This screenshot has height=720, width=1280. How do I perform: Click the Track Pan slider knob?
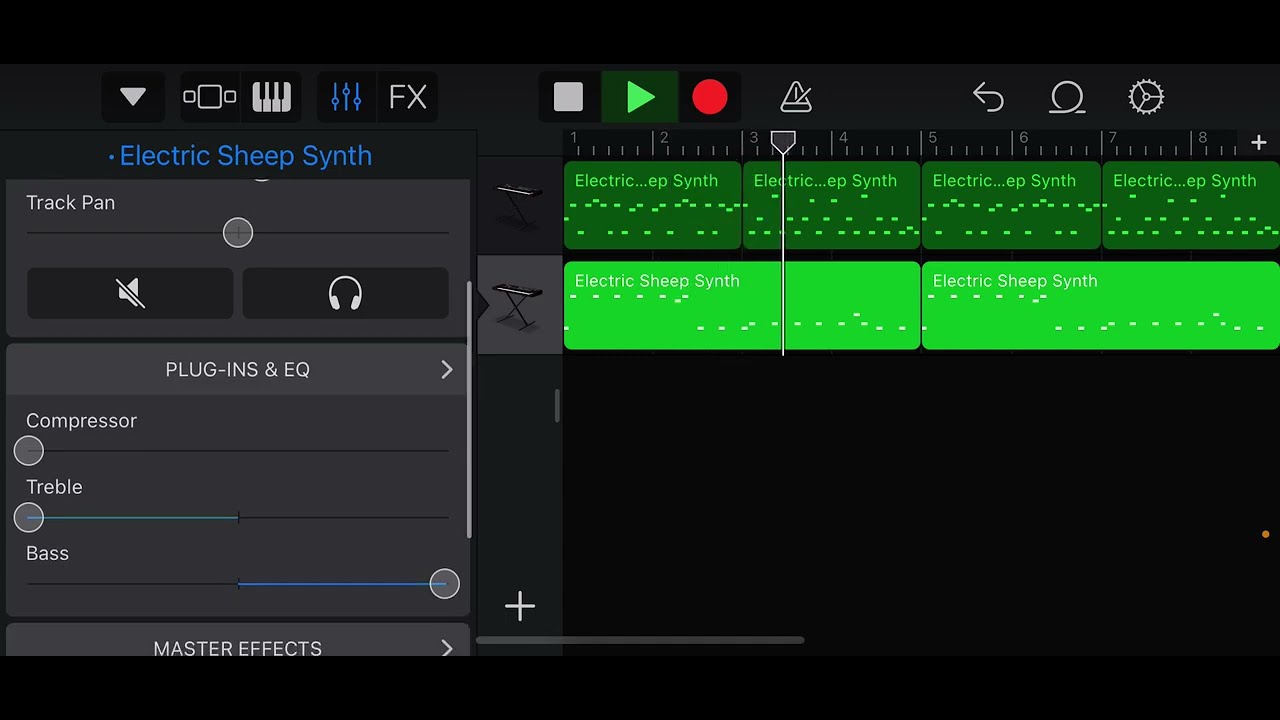238,233
